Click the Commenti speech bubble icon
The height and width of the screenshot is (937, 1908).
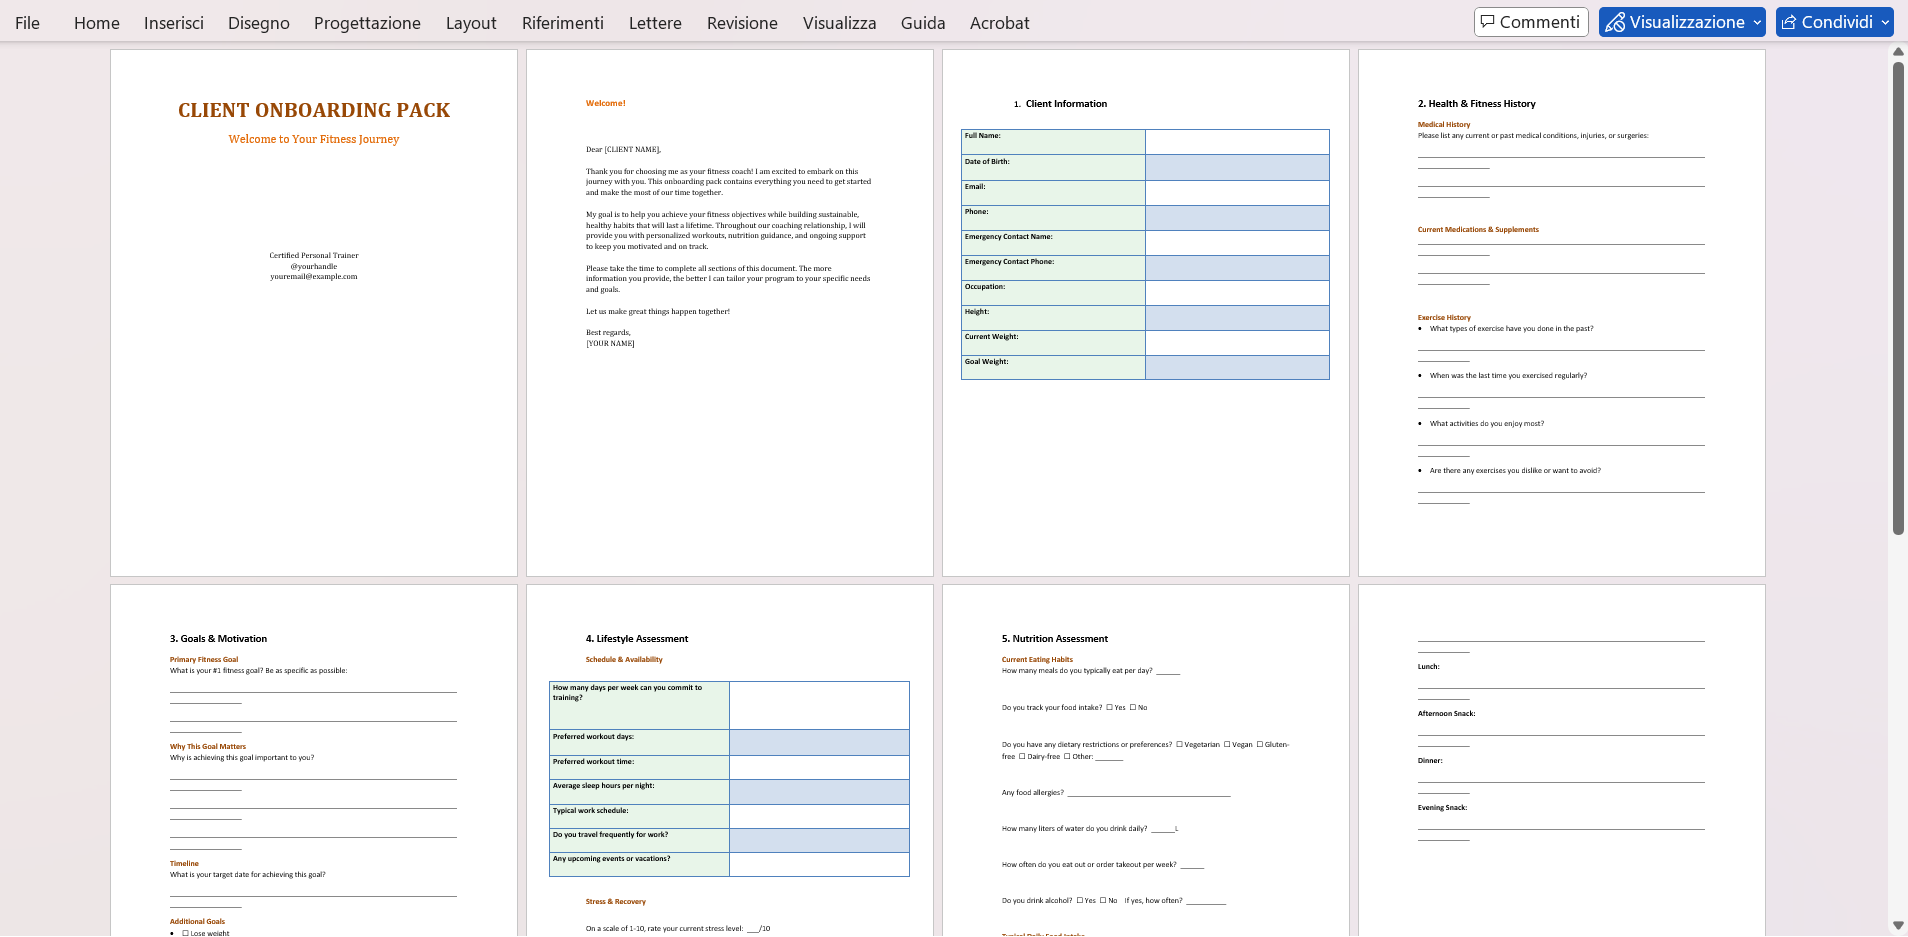[x=1487, y=22]
